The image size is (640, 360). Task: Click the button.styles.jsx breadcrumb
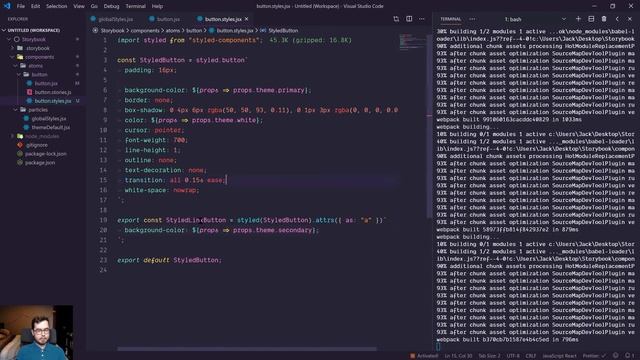coord(235,31)
